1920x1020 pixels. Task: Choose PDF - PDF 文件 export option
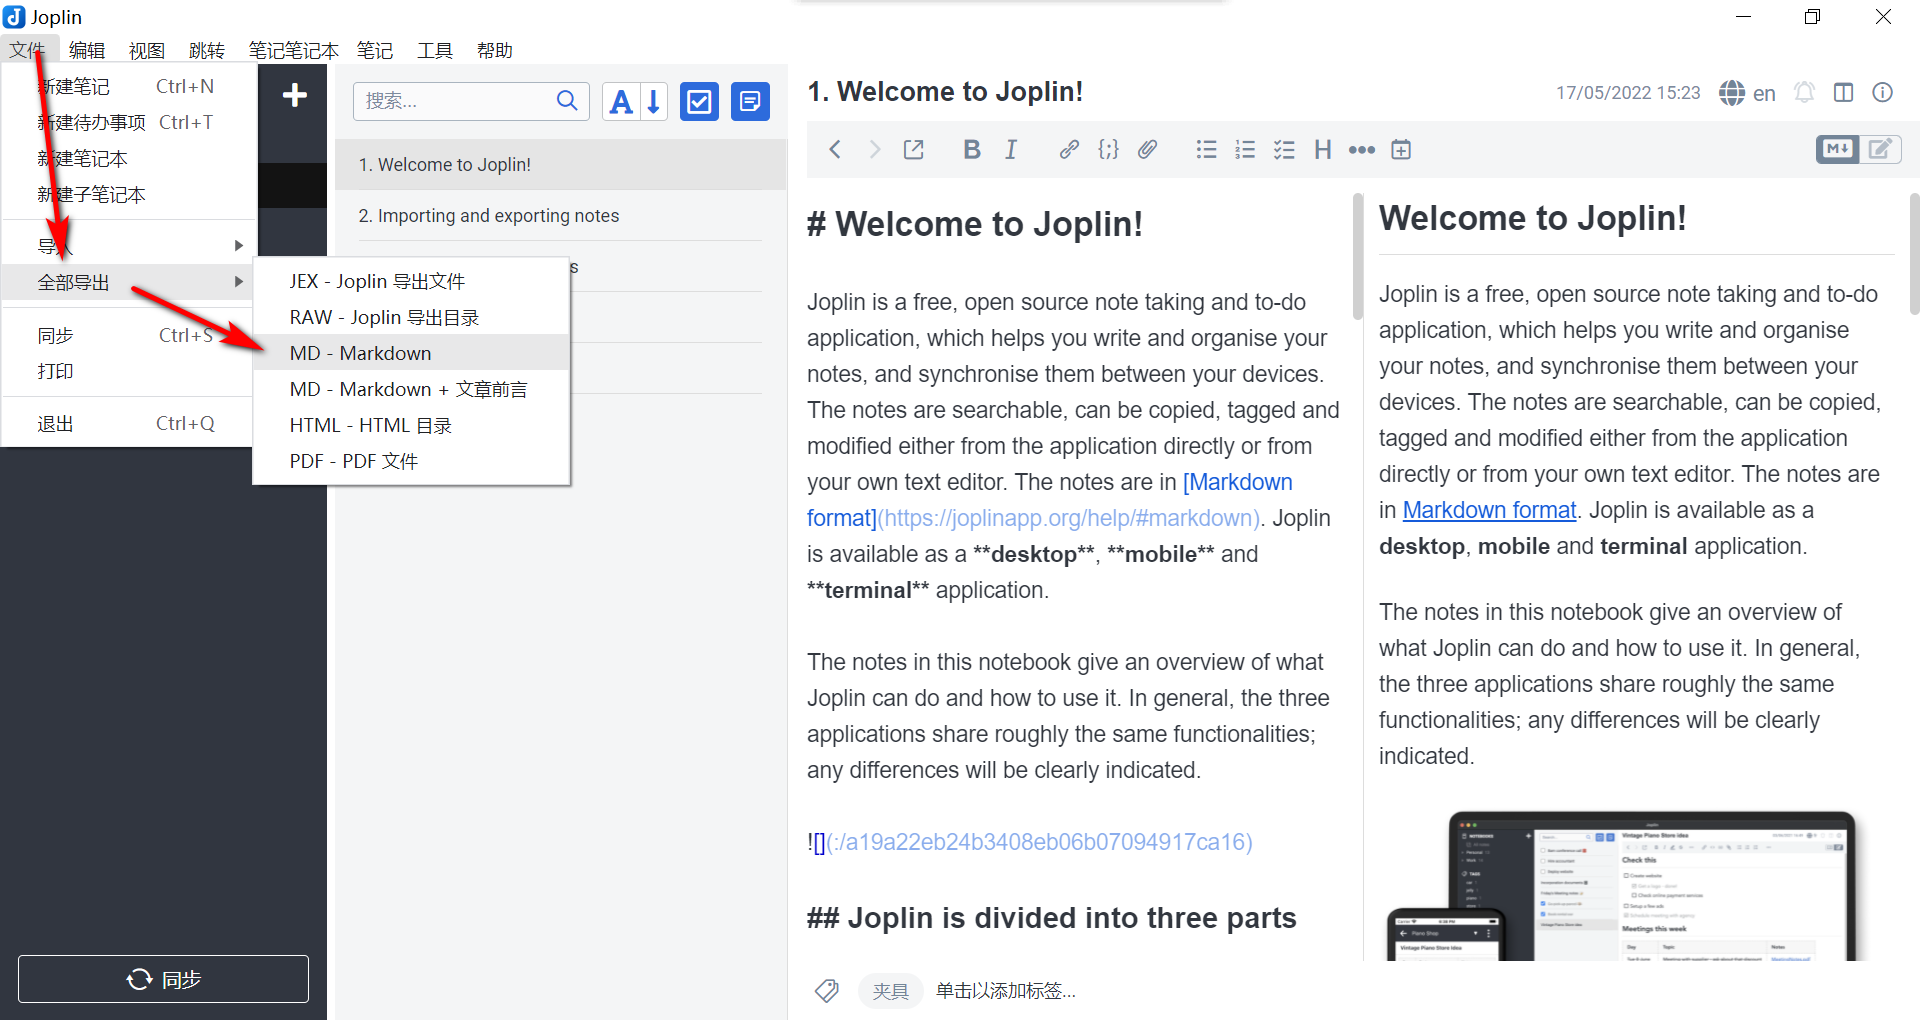click(x=354, y=461)
